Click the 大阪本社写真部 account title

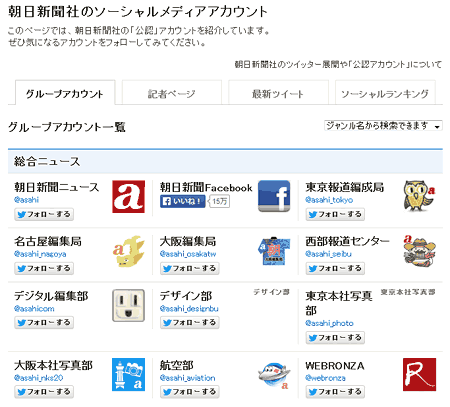(x=53, y=365)
